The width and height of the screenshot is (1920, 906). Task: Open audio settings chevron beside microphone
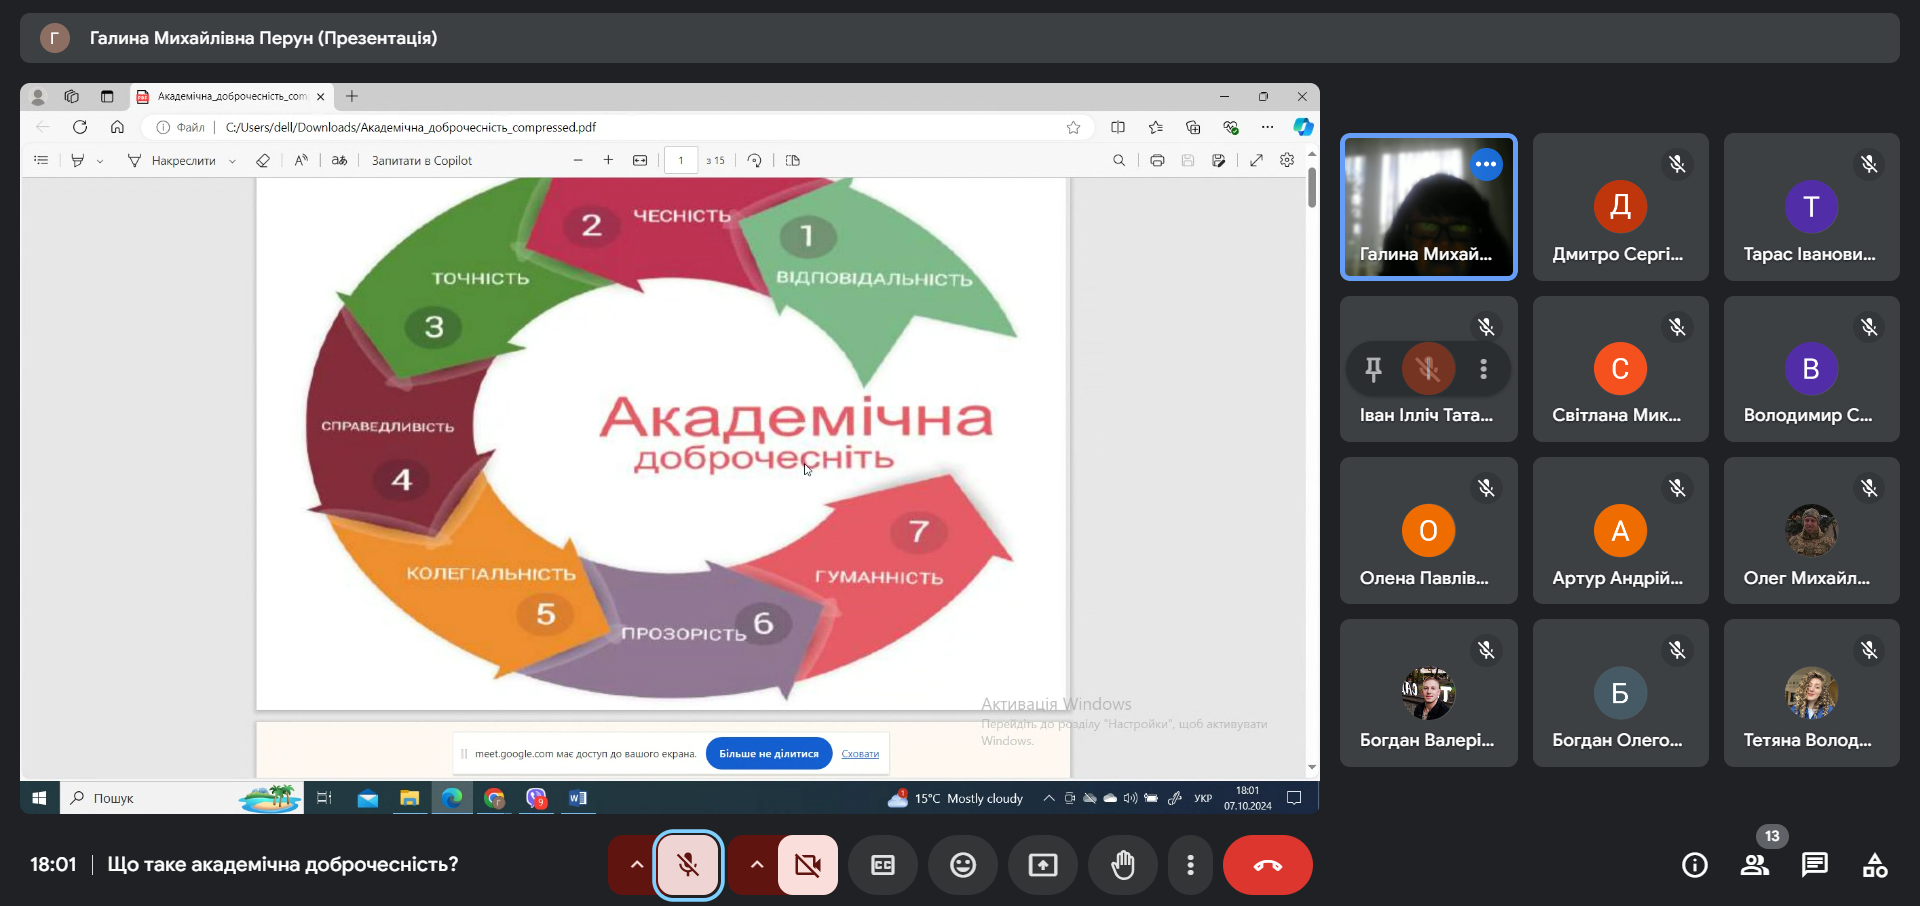pos(636,865)
